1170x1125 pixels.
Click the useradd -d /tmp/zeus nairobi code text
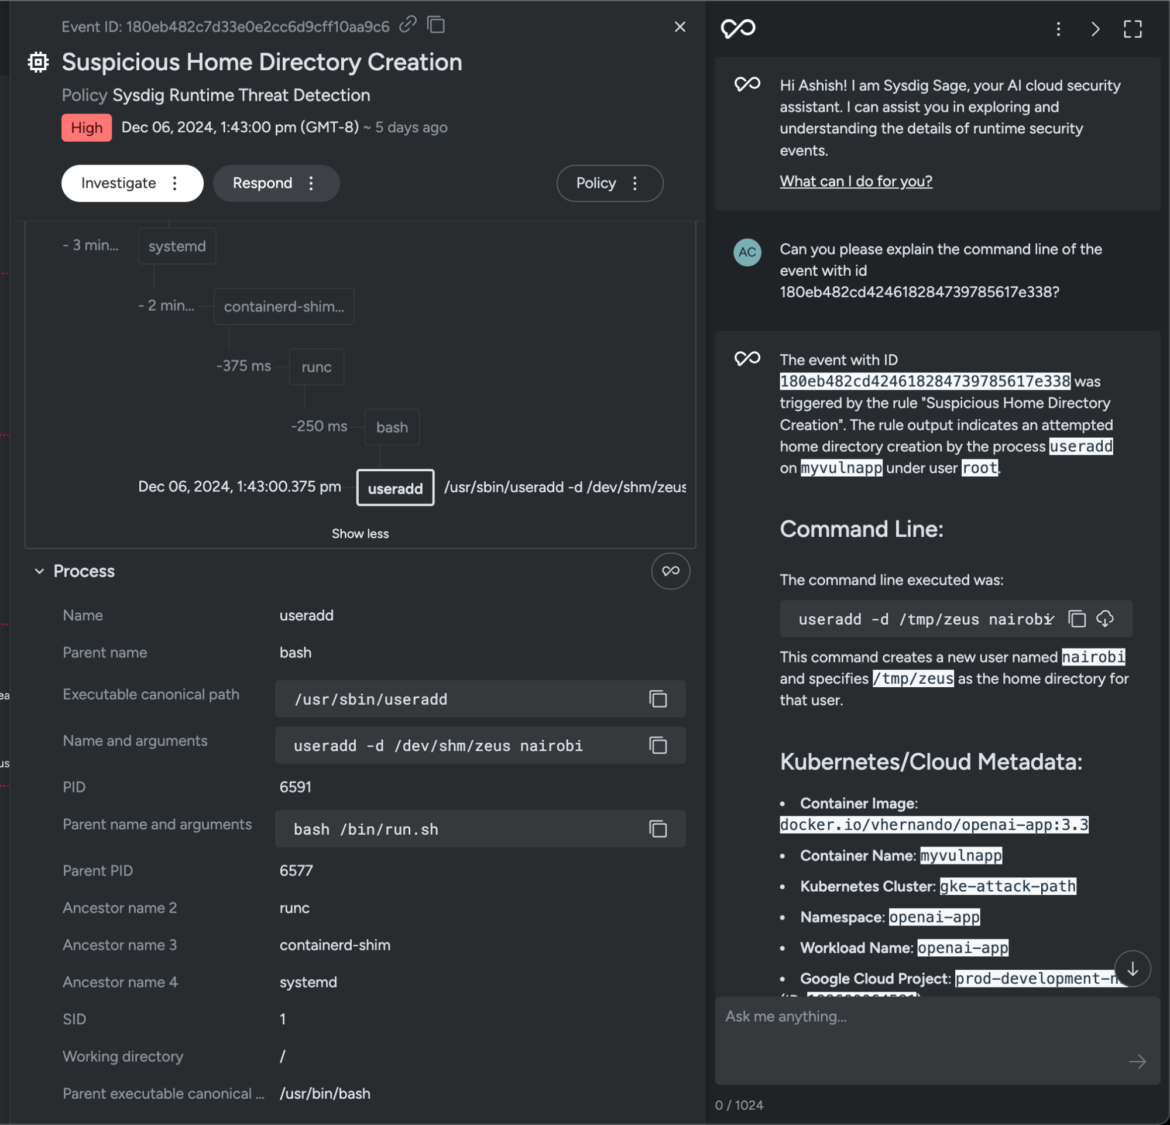coord(925,619)
